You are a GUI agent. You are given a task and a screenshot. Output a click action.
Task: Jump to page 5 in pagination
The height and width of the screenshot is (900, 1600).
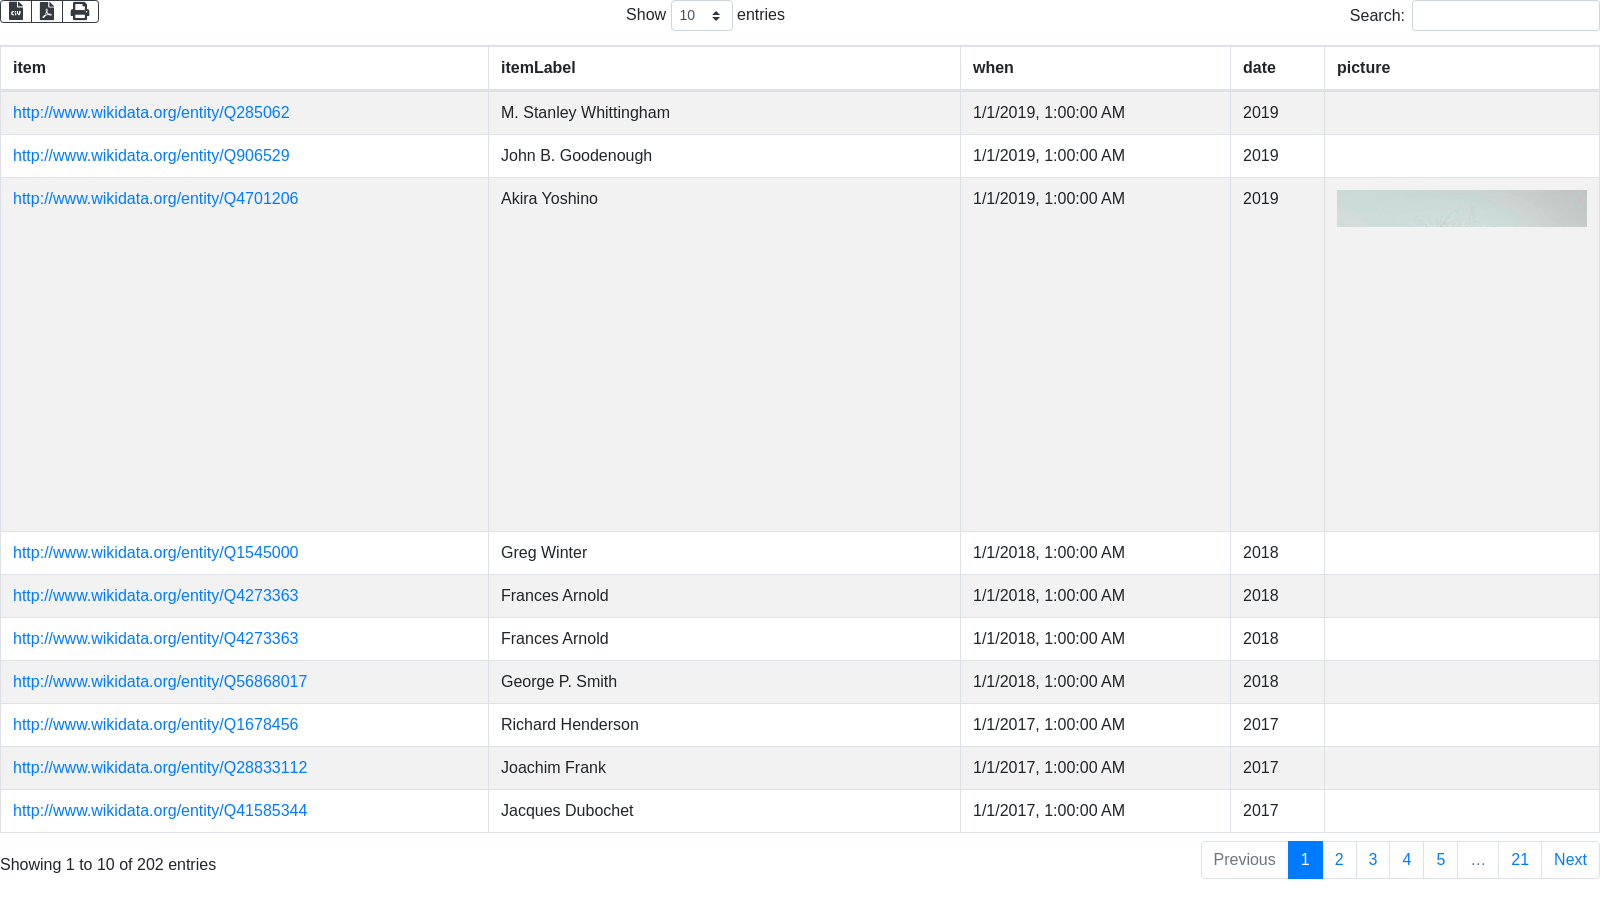[x=1440, y=860]
